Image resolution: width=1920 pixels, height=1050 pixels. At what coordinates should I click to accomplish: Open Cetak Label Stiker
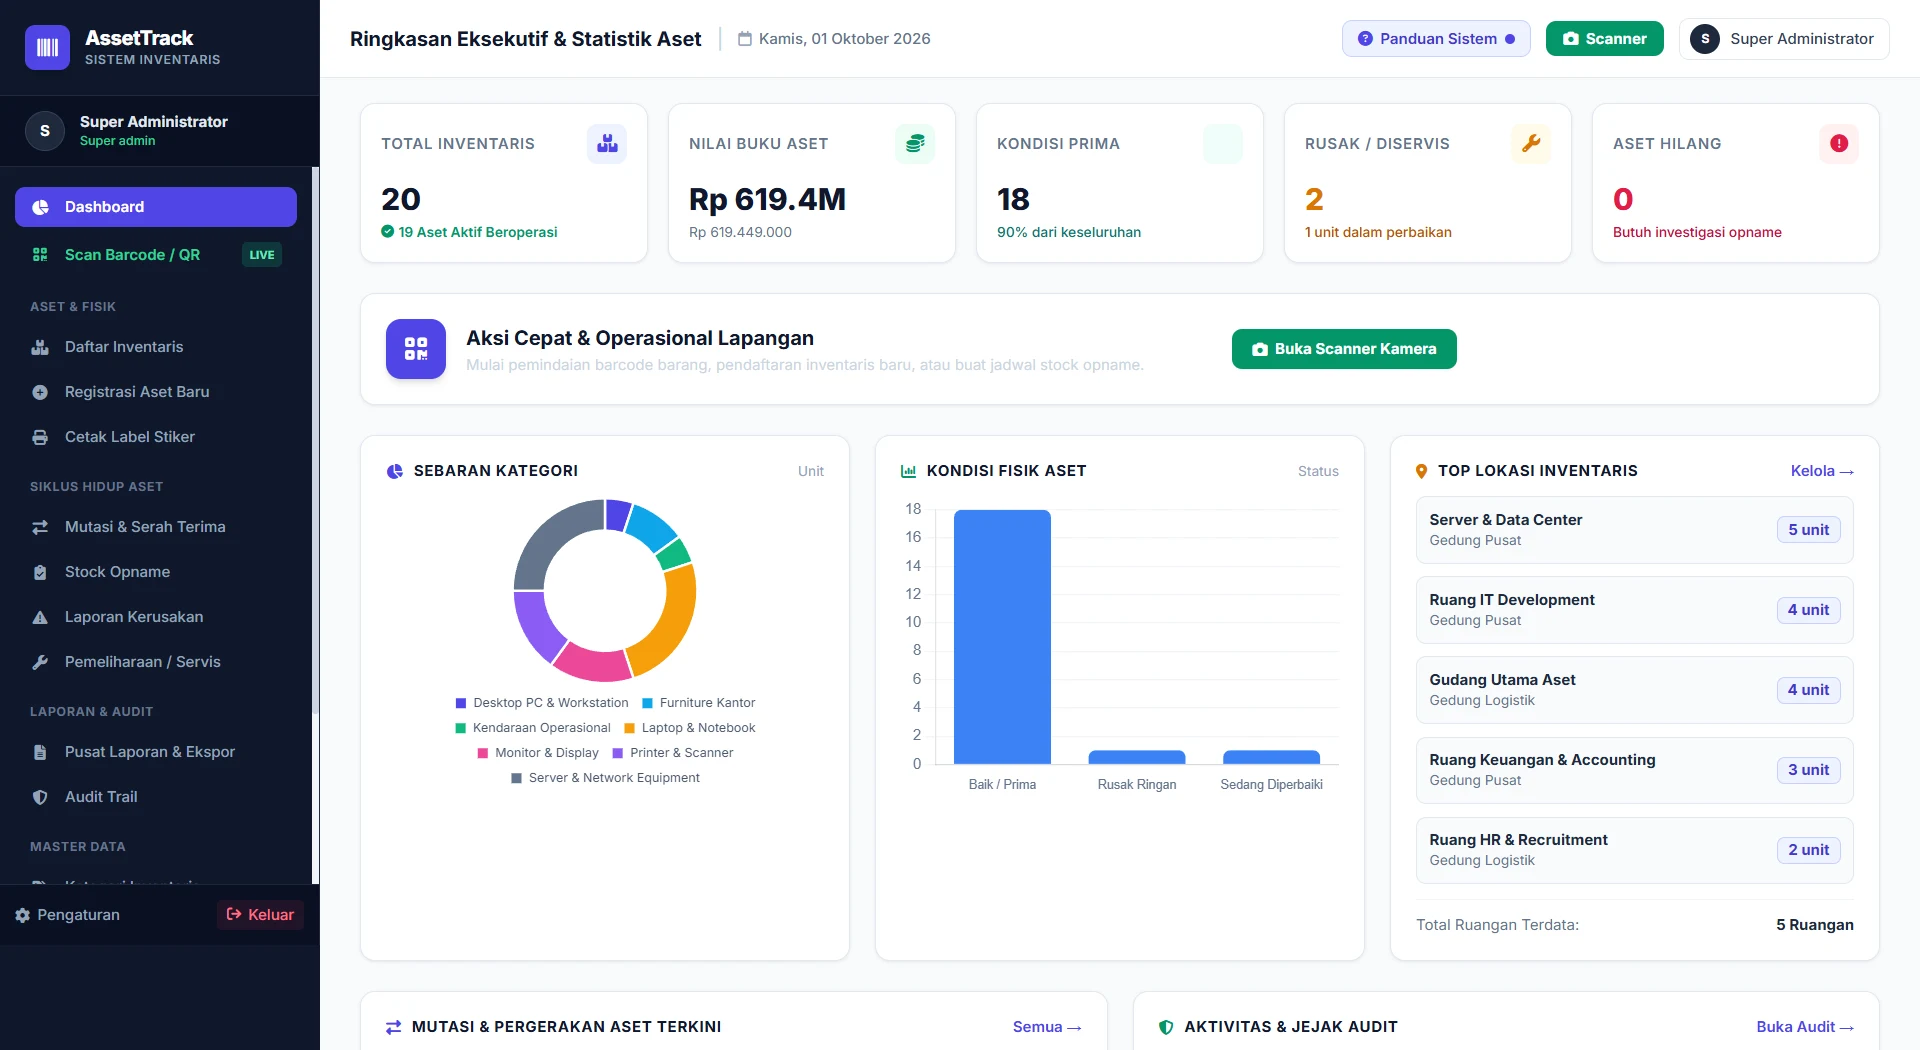pos(156,437)
